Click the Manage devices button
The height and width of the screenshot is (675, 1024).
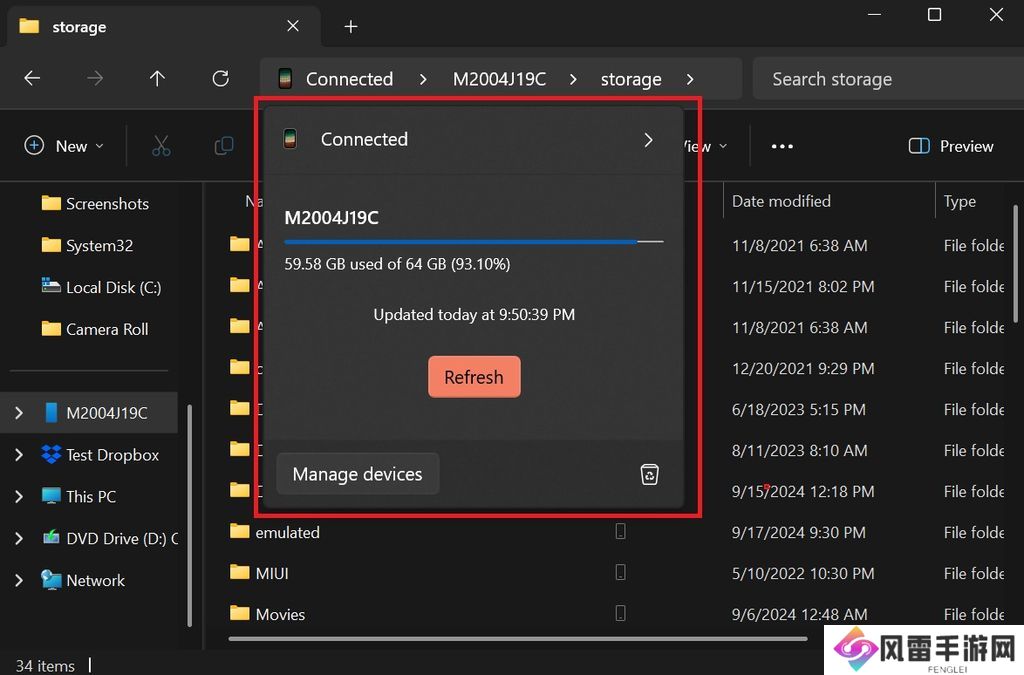357,474
